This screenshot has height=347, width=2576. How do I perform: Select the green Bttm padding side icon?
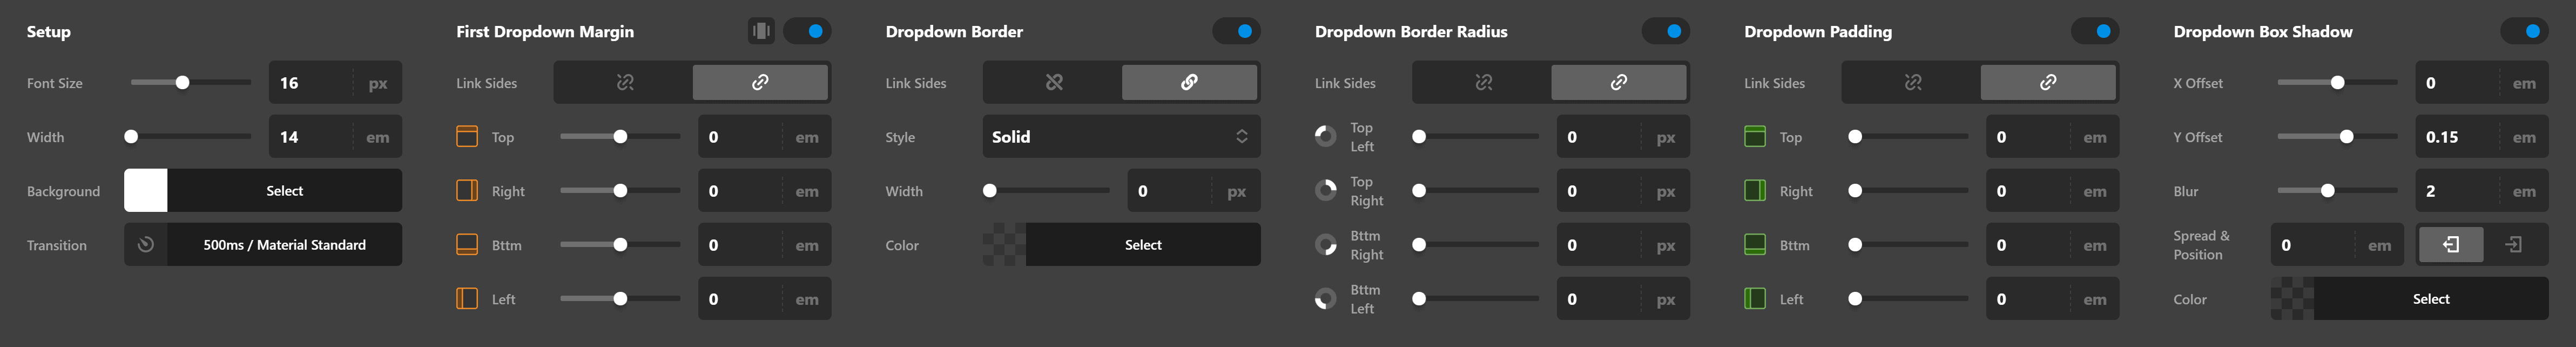(1755, 244)
